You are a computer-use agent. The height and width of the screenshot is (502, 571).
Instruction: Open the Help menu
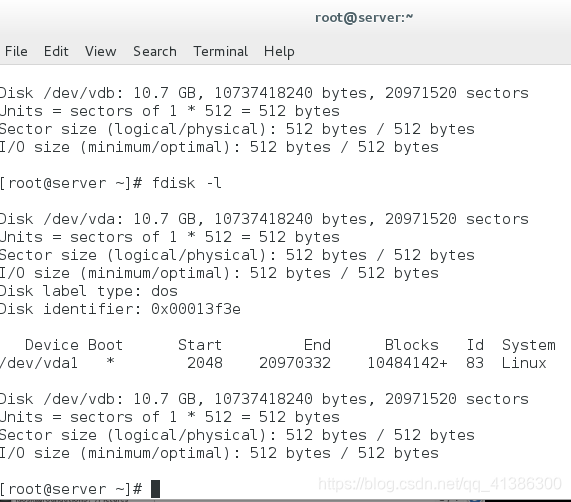pos(279,52)
